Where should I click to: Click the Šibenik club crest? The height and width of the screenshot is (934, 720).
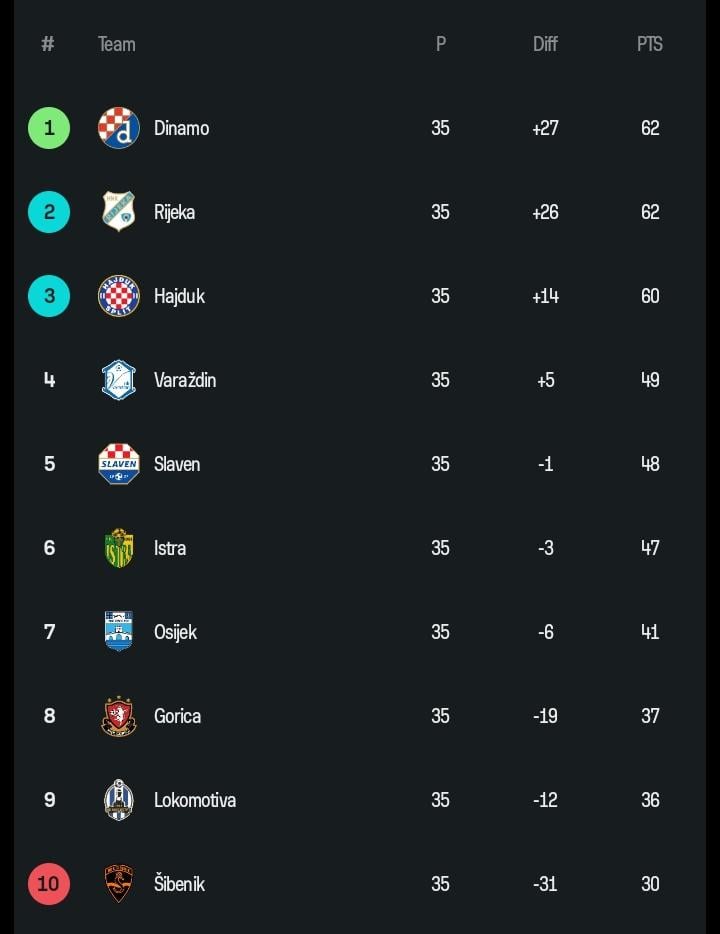(118, 884)
